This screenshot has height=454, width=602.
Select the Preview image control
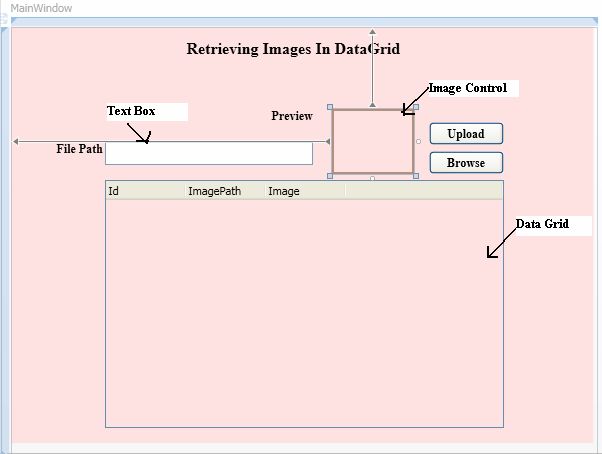point(373,142)
